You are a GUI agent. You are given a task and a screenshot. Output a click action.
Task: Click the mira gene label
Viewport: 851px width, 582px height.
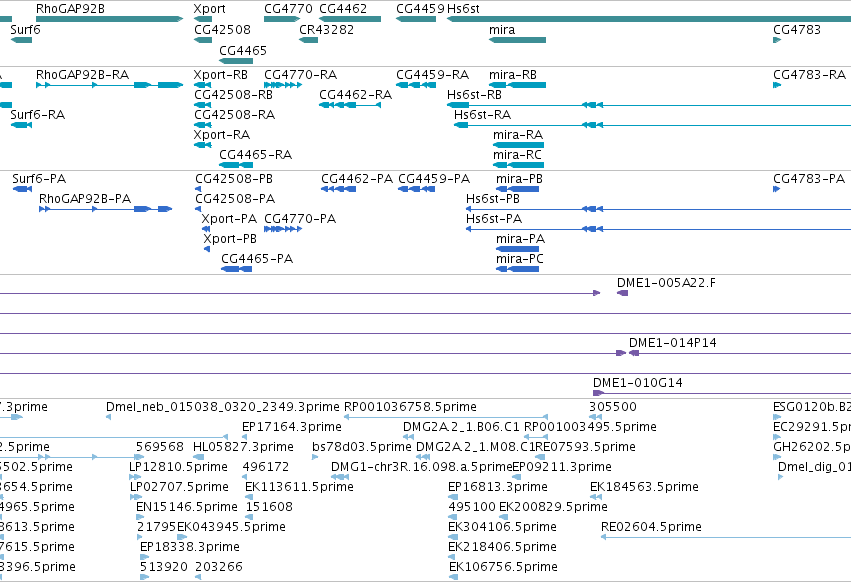point(502,29)
